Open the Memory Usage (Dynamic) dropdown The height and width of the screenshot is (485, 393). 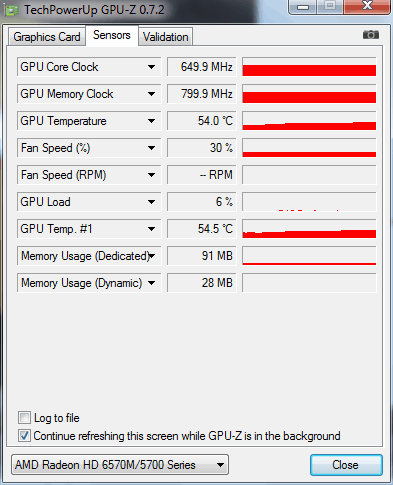[151, 283]
